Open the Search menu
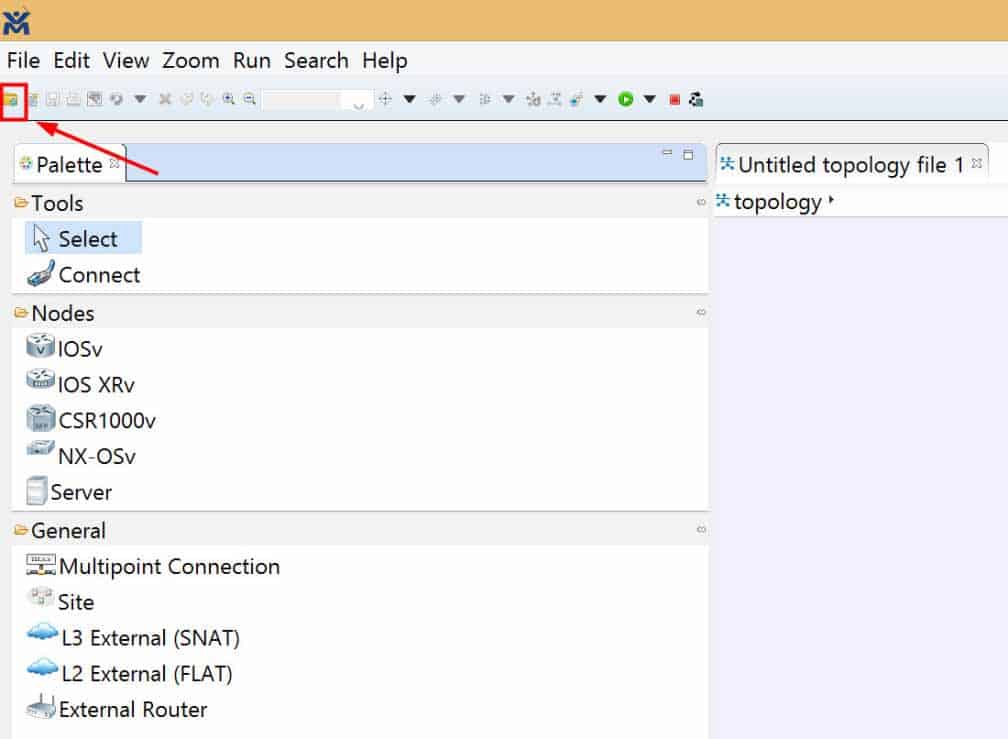1008x739 pixels. click(316, 60)
